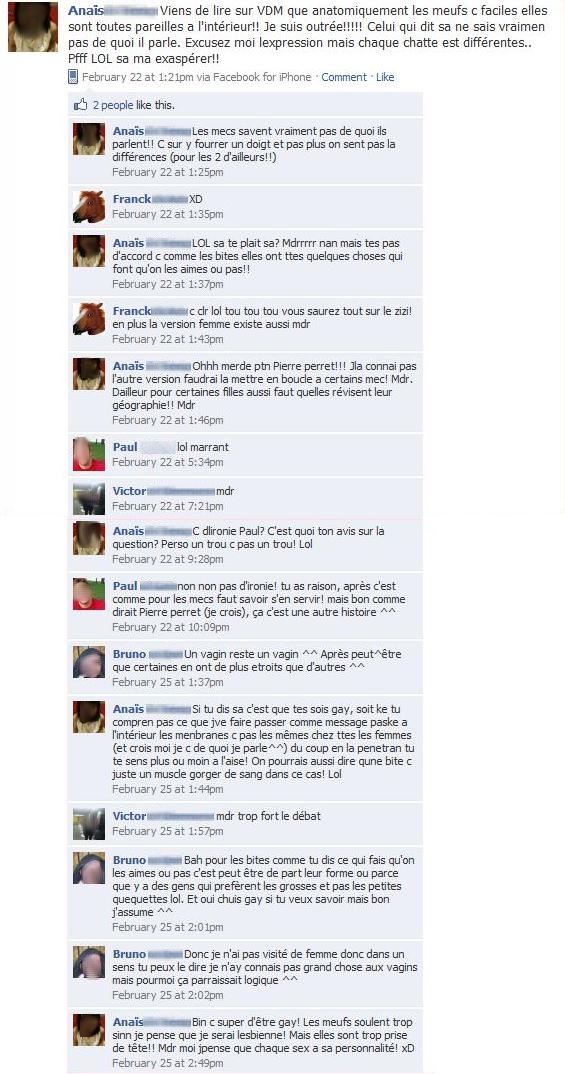Click the Franck name link on the 'XD' comment
Screen dimensions: 565x1074
point(131,199)
